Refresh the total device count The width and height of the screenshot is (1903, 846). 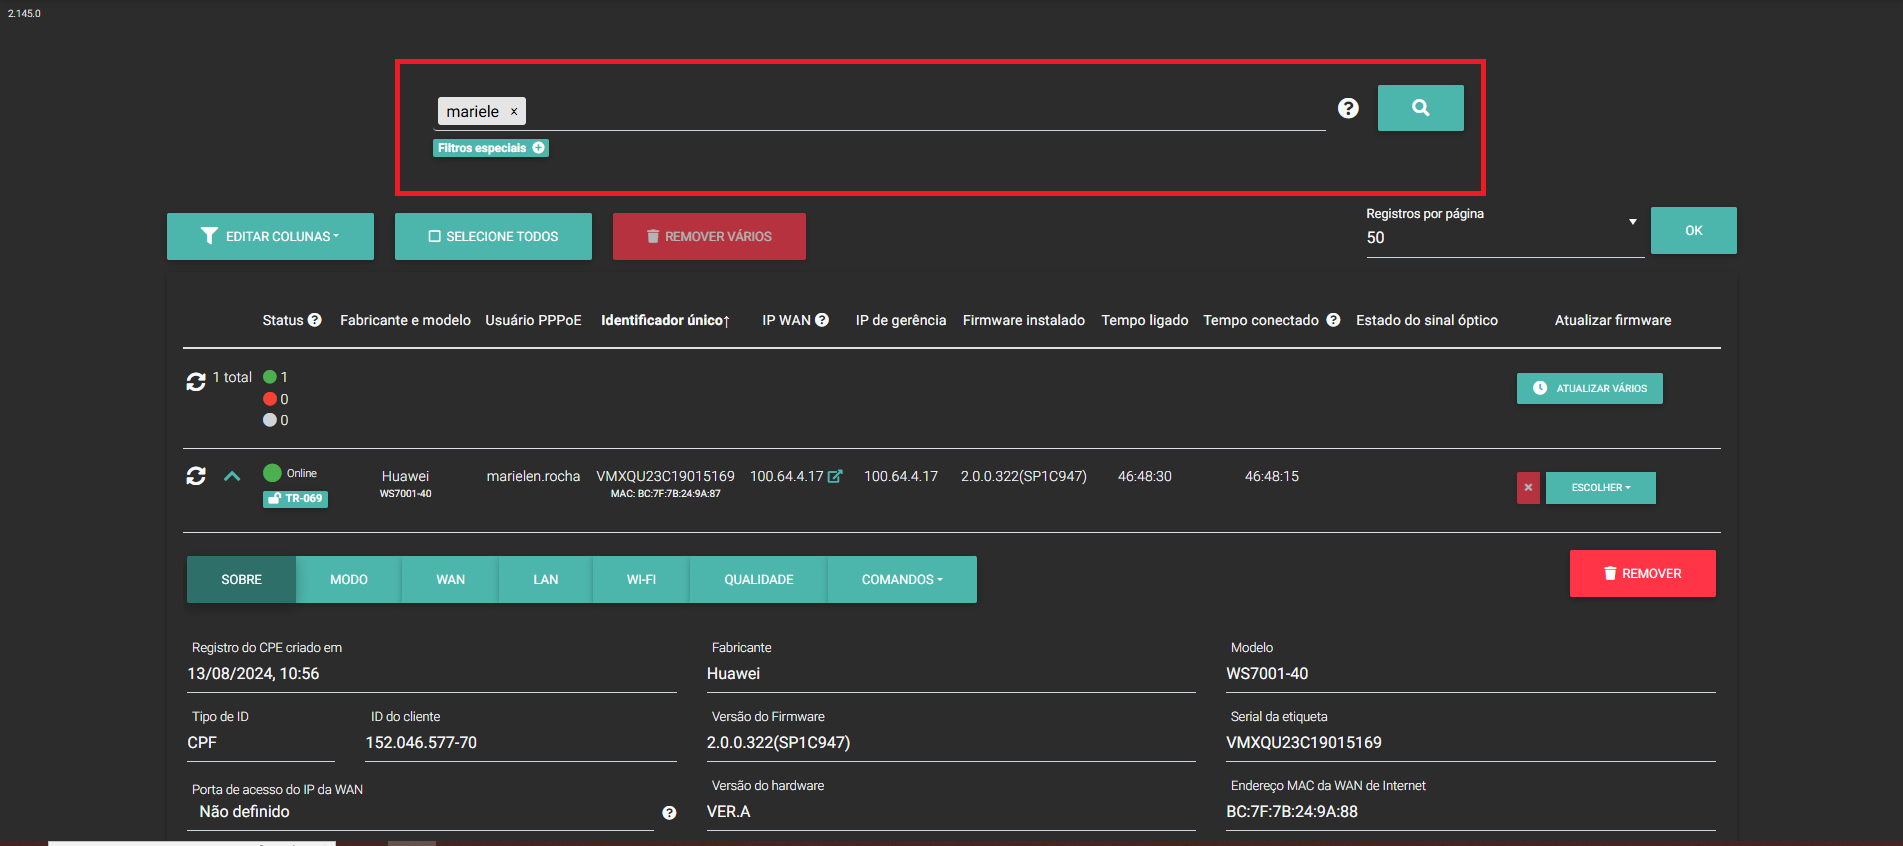tap(196, 382)
